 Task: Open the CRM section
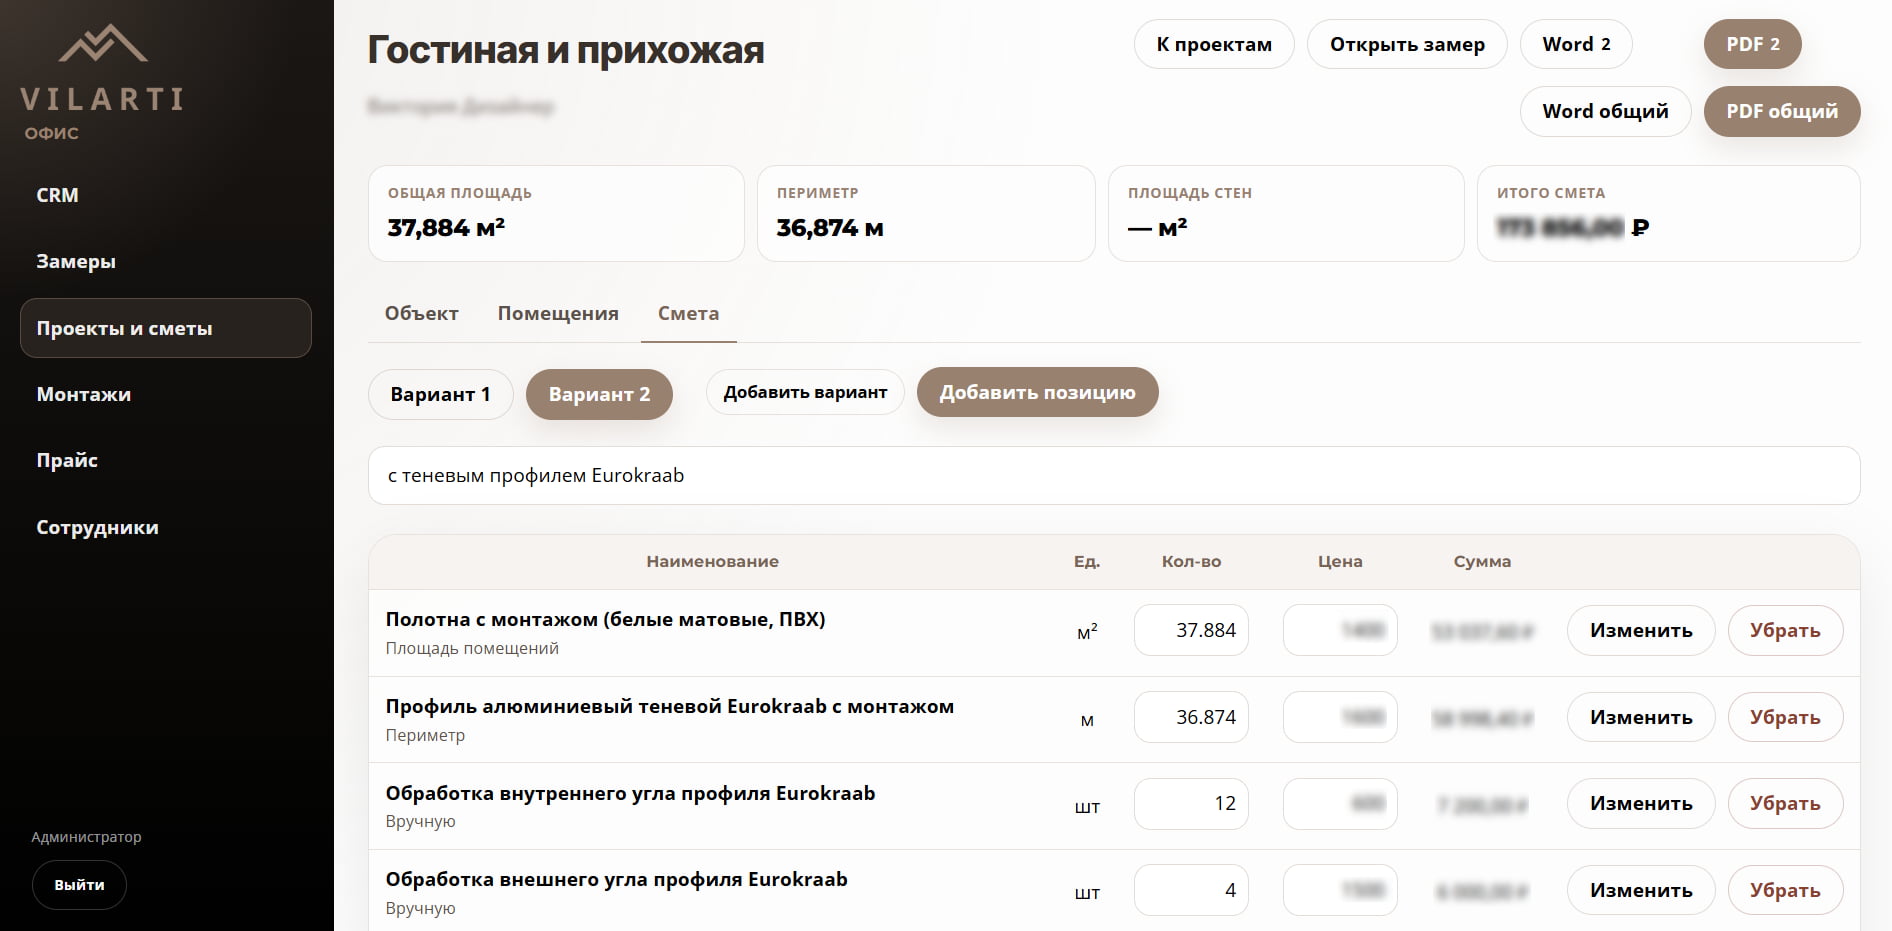coord(57,195)
